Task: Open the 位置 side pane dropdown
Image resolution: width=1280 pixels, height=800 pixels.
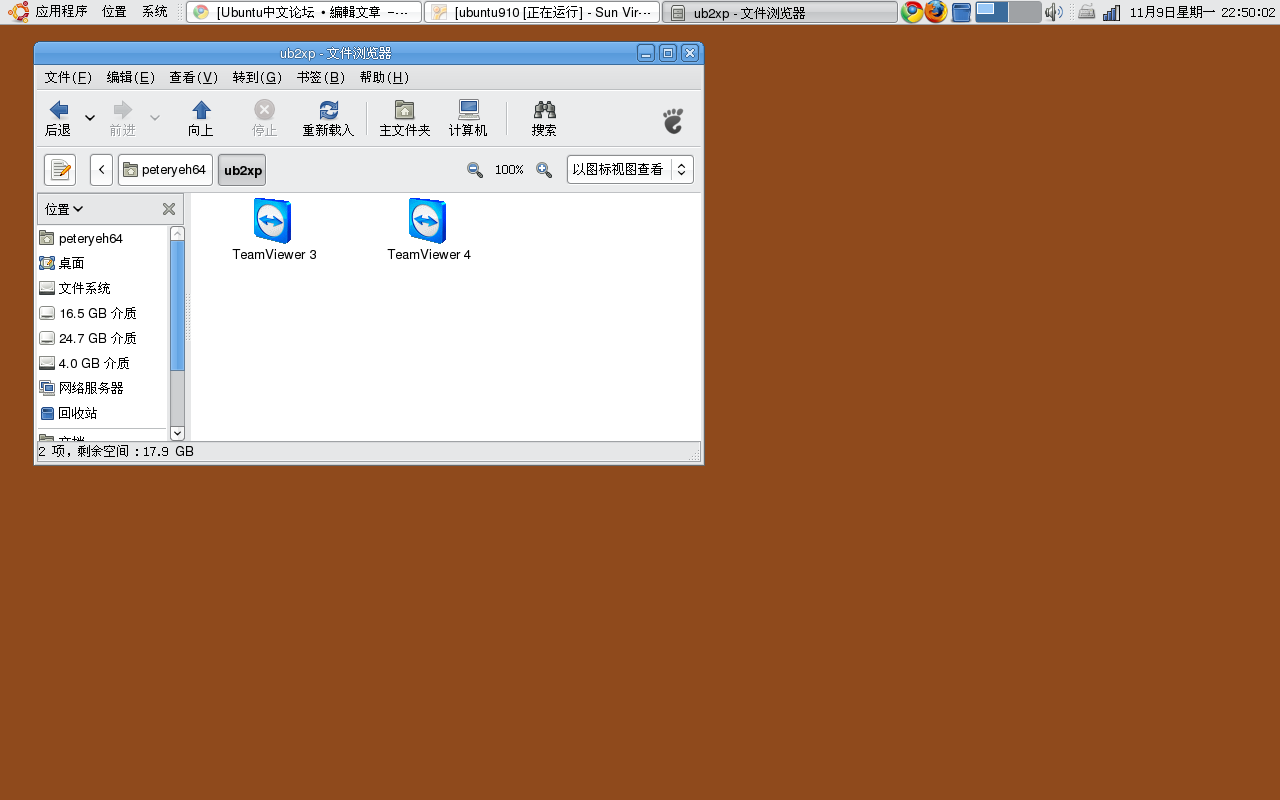Action: point(64,209)
